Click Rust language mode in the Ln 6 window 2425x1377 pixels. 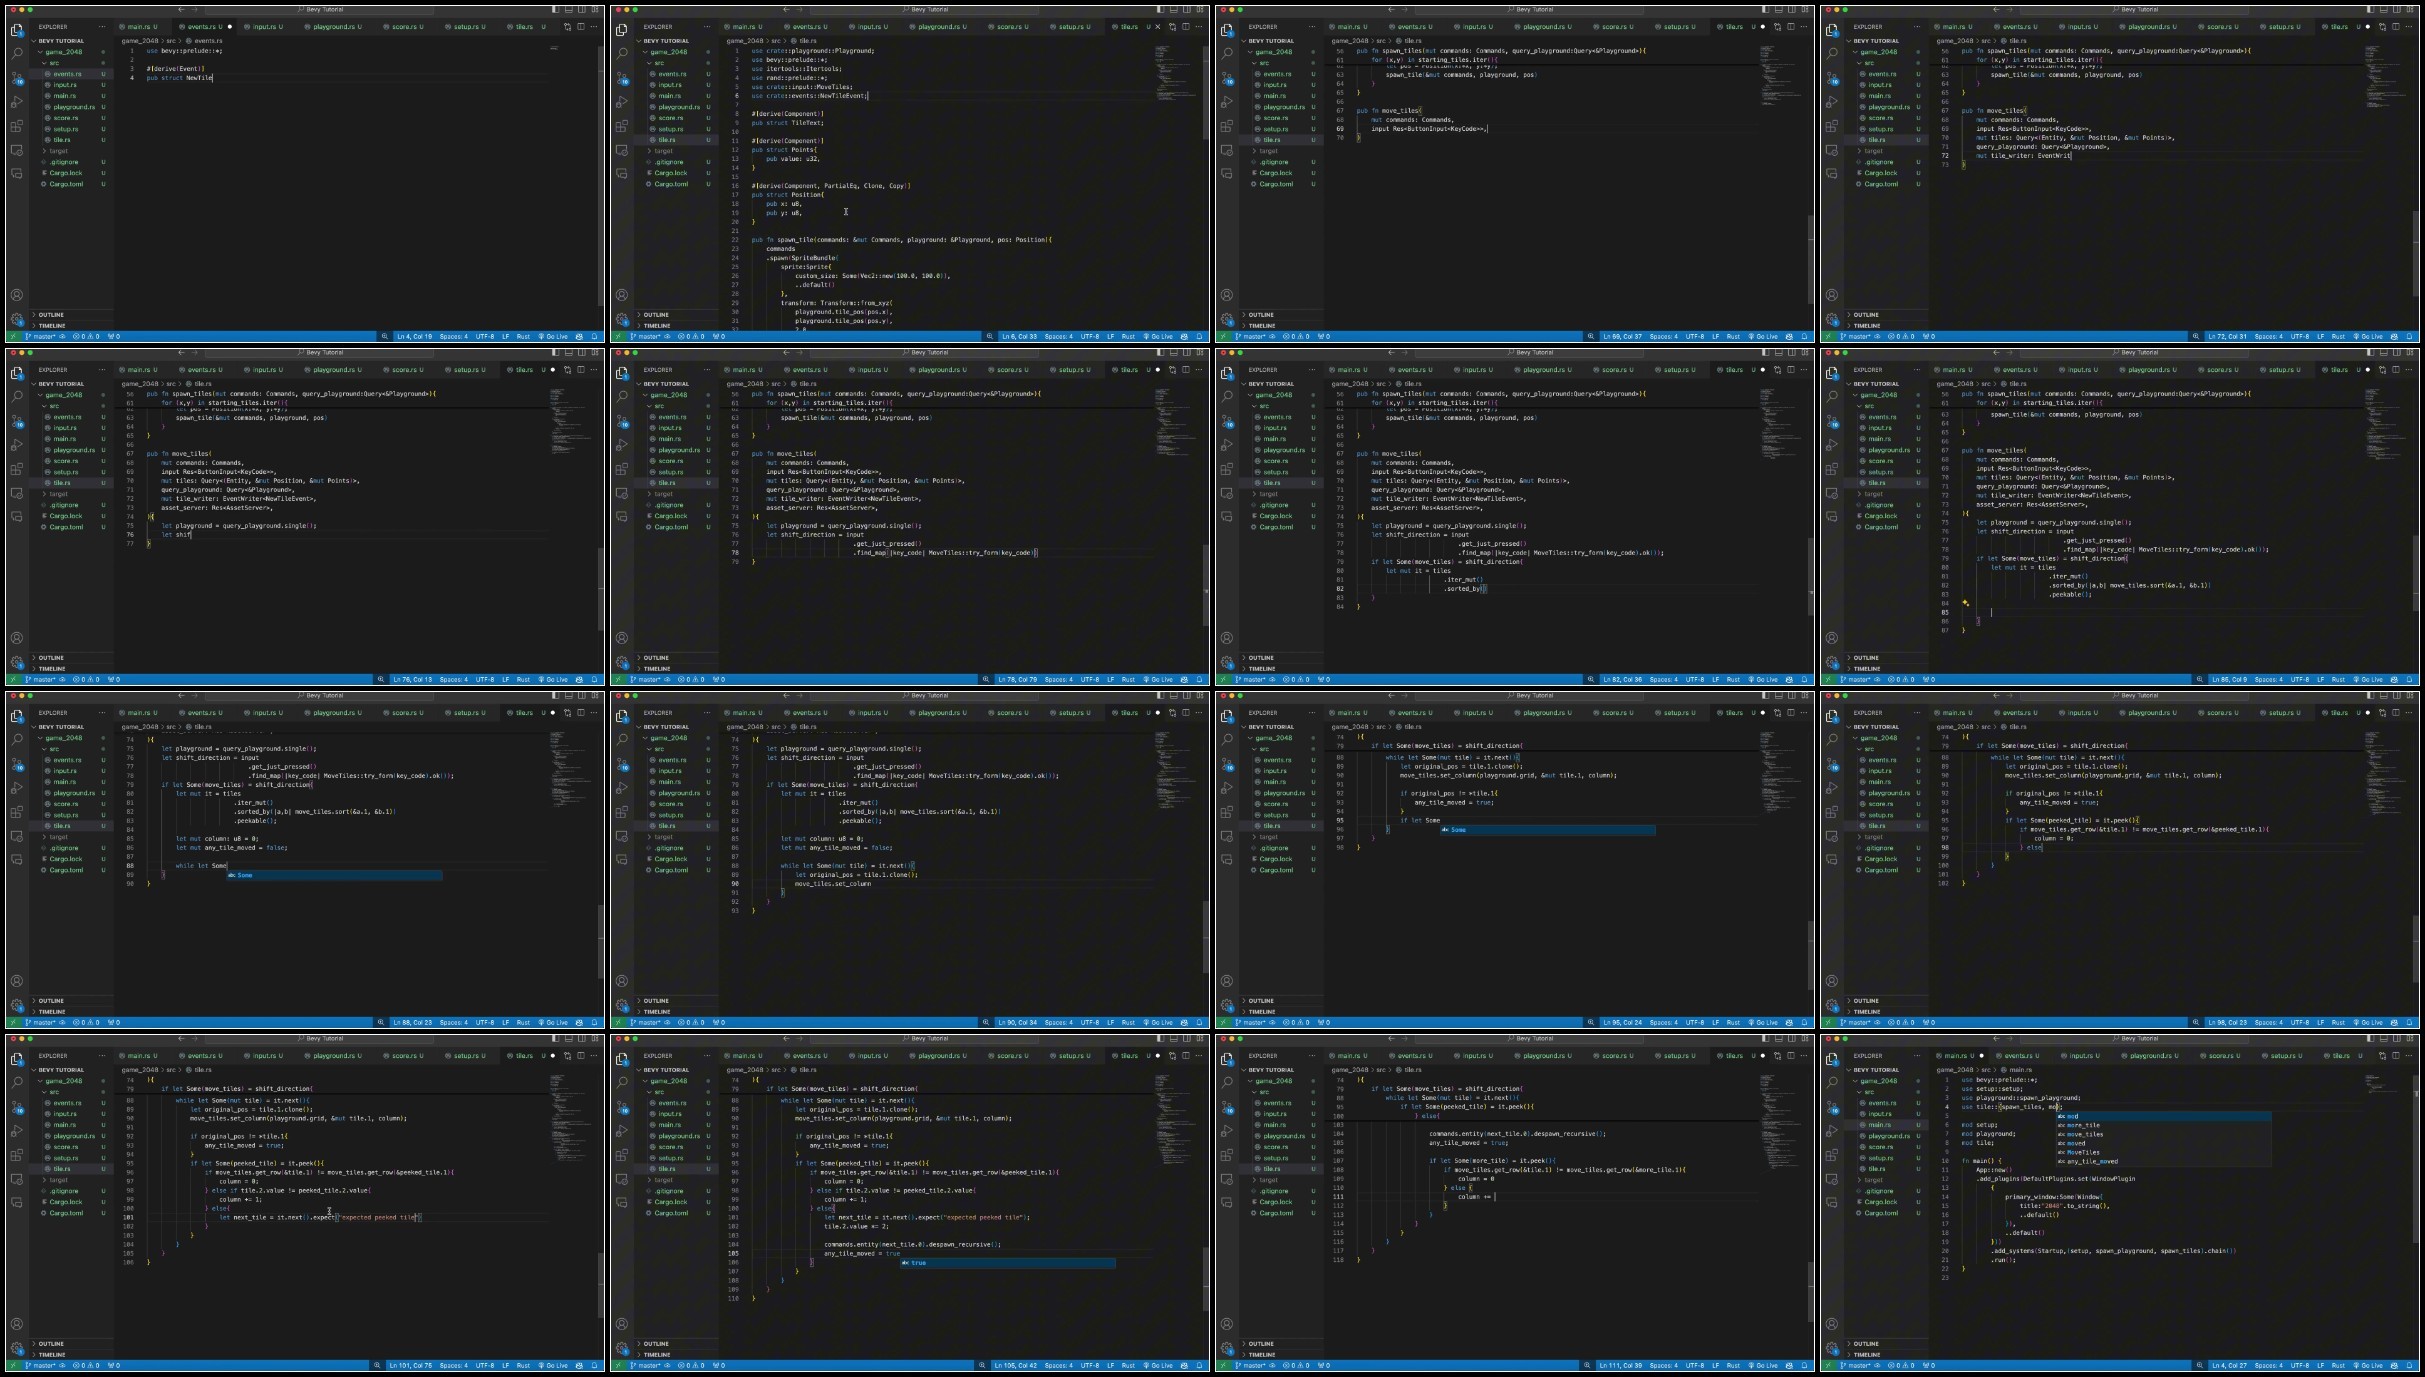click(1128, 336)
